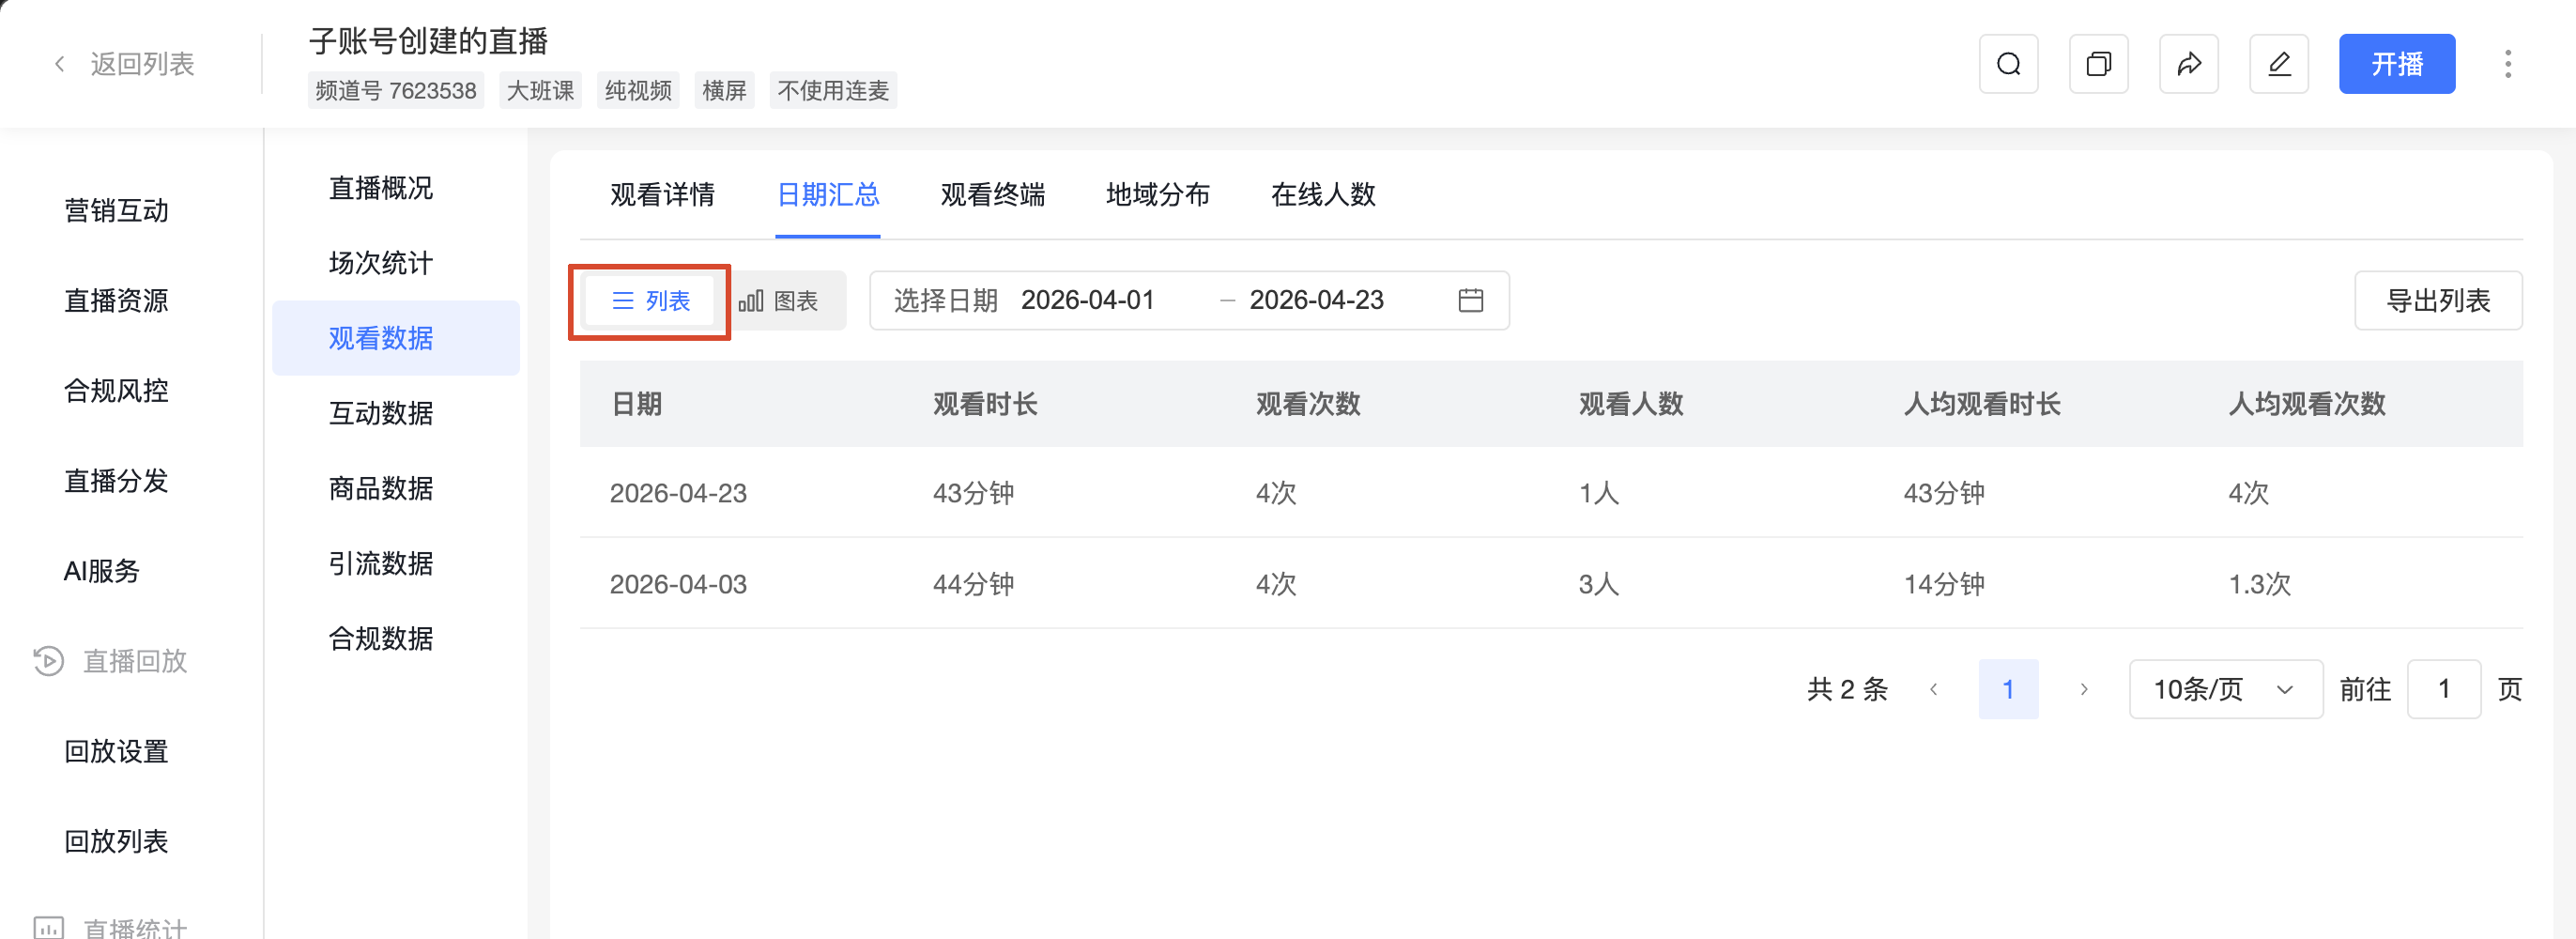The height and width of the screenshot is (939, 2576).
Task: Switch to 列表 list view
Action: (x=650, y=301)
